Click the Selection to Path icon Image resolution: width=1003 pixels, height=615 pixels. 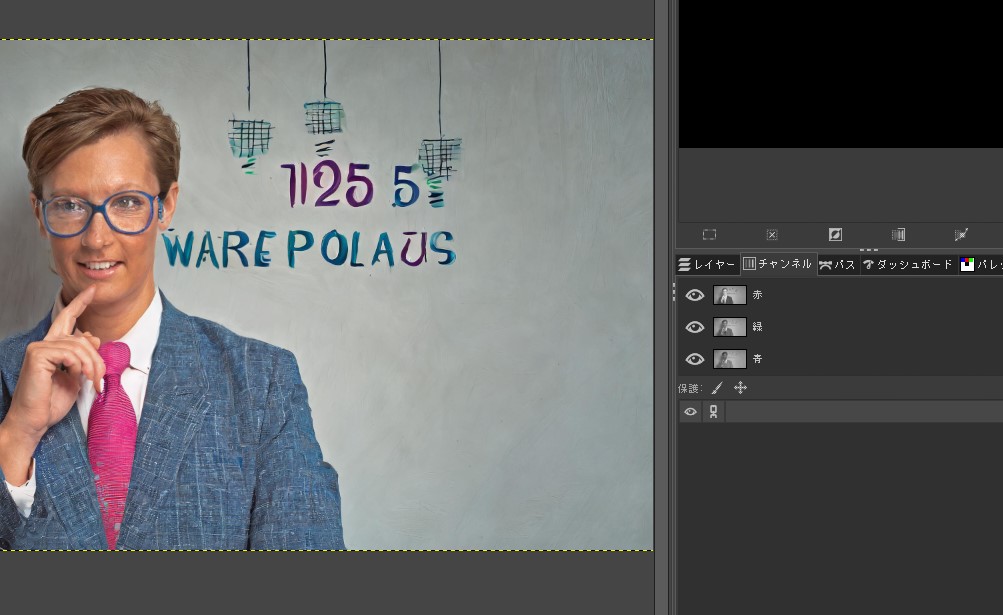[x=961, y=235]
